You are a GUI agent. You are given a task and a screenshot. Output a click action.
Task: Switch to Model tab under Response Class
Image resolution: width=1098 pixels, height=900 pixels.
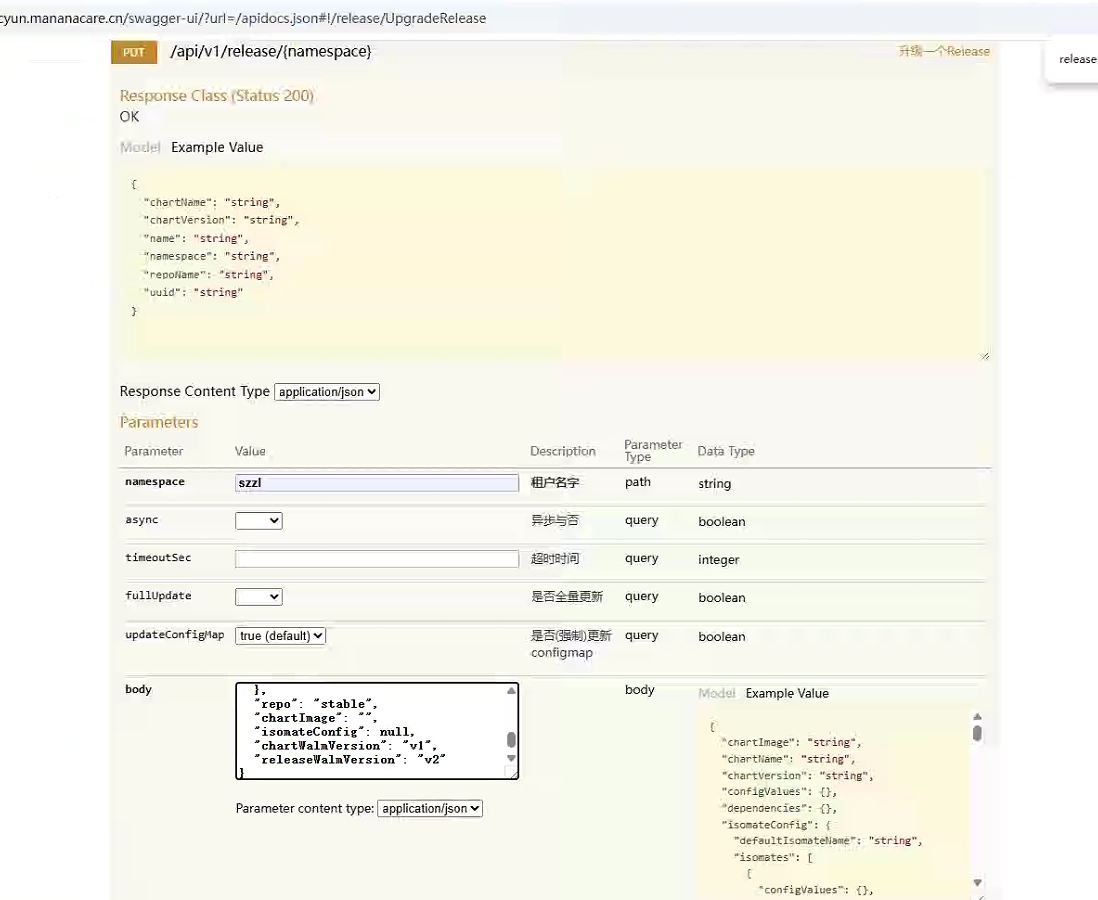tap(140, 147)
